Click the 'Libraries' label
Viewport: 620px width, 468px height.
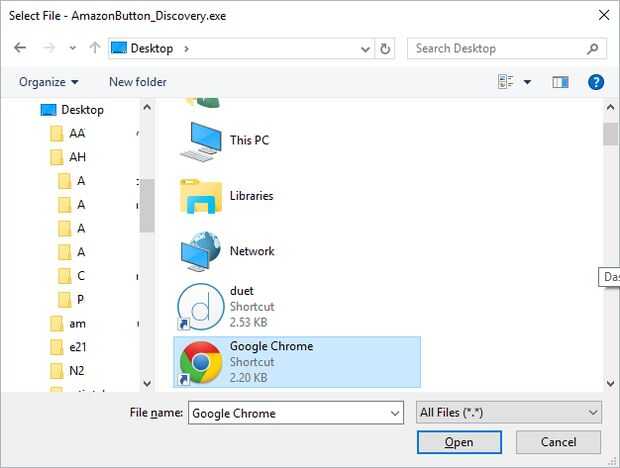click(x=251, y=196)
